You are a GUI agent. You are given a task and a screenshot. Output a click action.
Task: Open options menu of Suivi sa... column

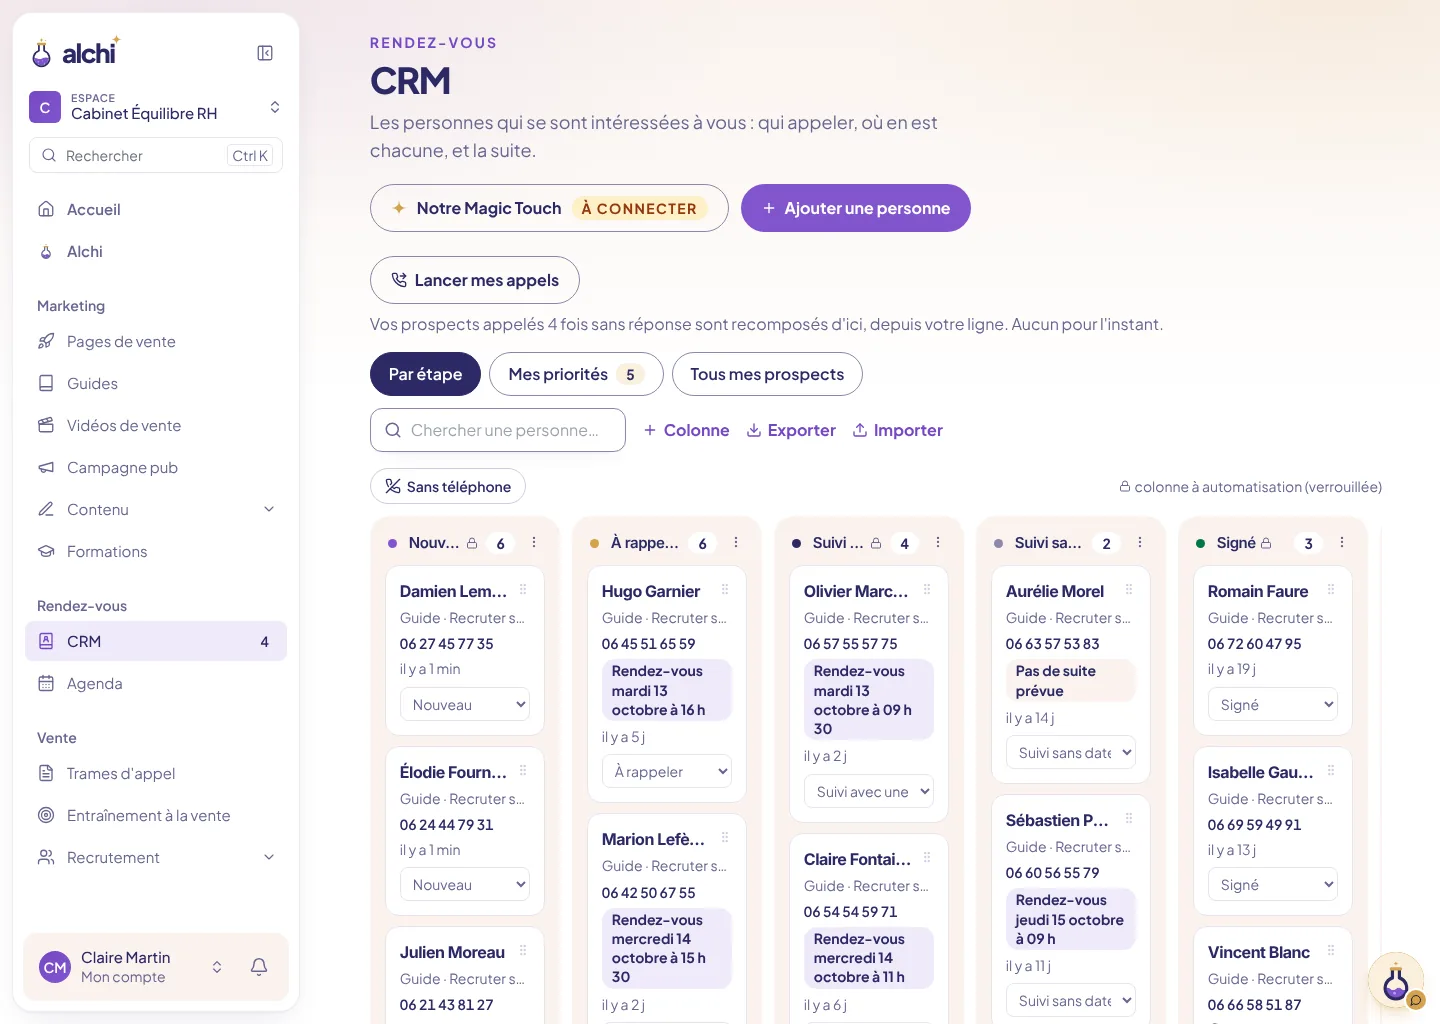pyautogui.click(x=1140, y=543)
